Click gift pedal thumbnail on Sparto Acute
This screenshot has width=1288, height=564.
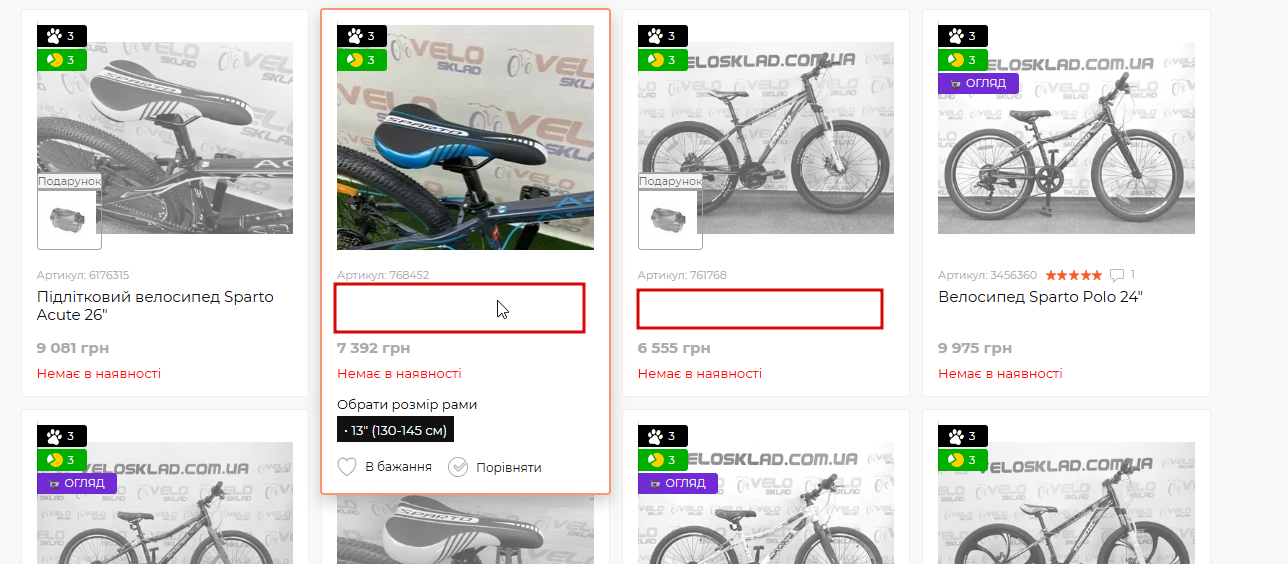pos(69,219)
